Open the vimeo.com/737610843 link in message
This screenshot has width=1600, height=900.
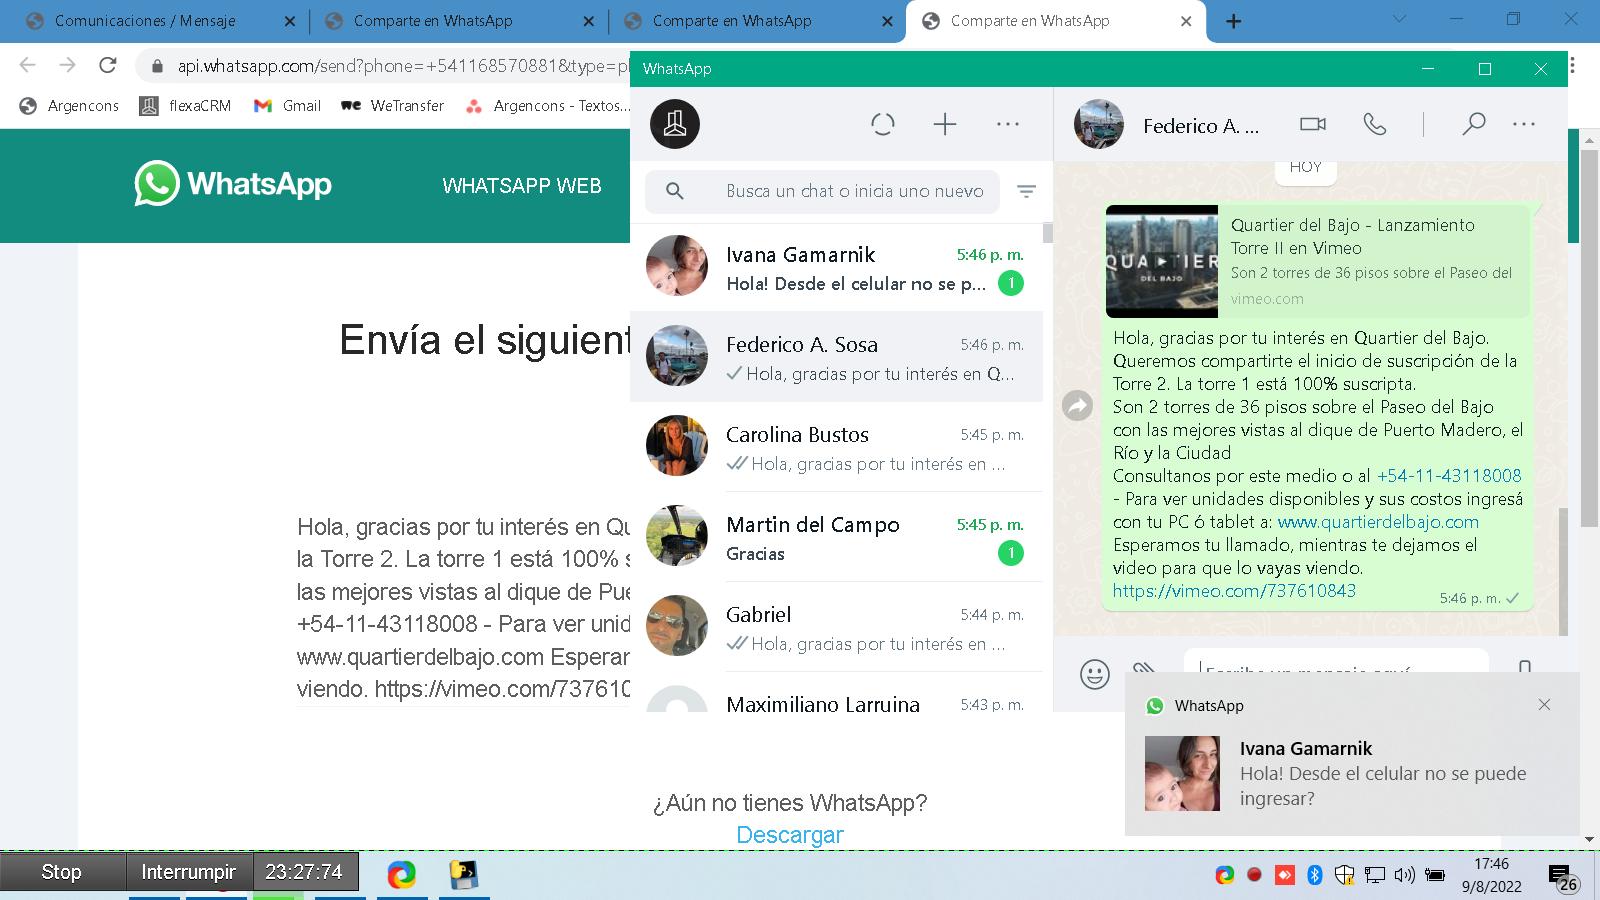point(1234,591)
